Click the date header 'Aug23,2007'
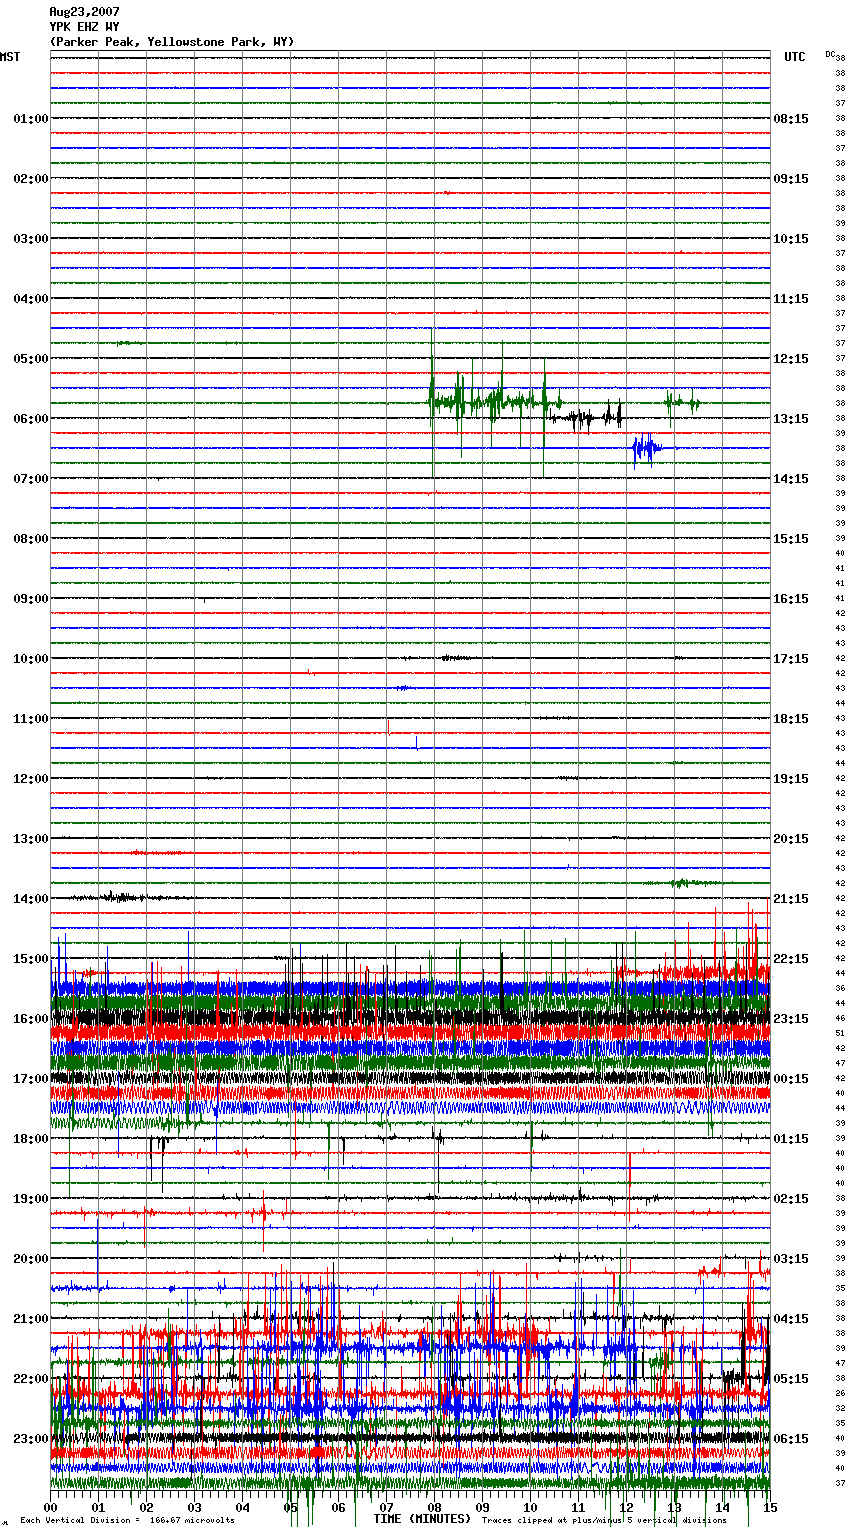This screenshot has width=850, height=1534. [x=84, y=12]
